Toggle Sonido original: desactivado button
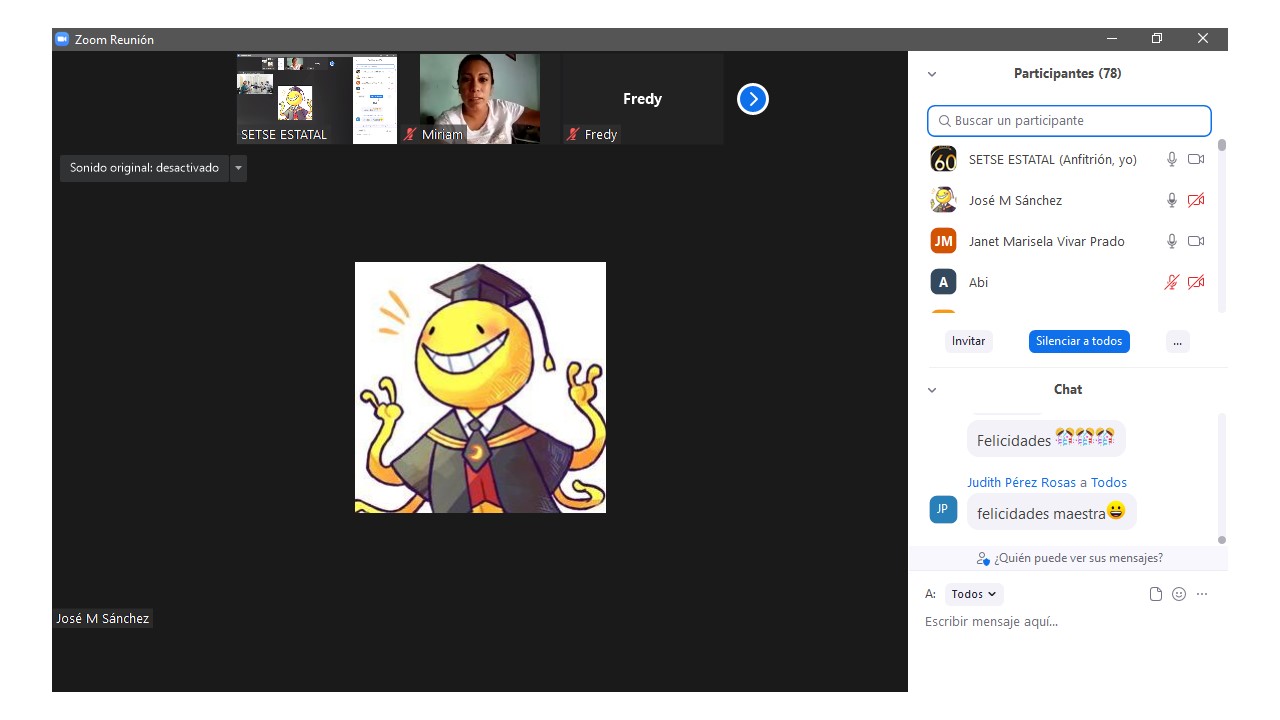 click(144, 168)
